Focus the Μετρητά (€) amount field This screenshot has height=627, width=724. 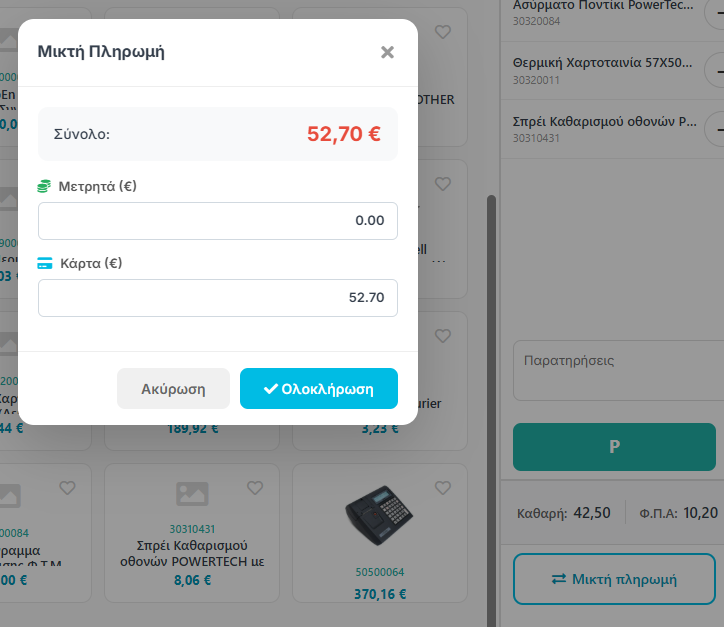218,221
